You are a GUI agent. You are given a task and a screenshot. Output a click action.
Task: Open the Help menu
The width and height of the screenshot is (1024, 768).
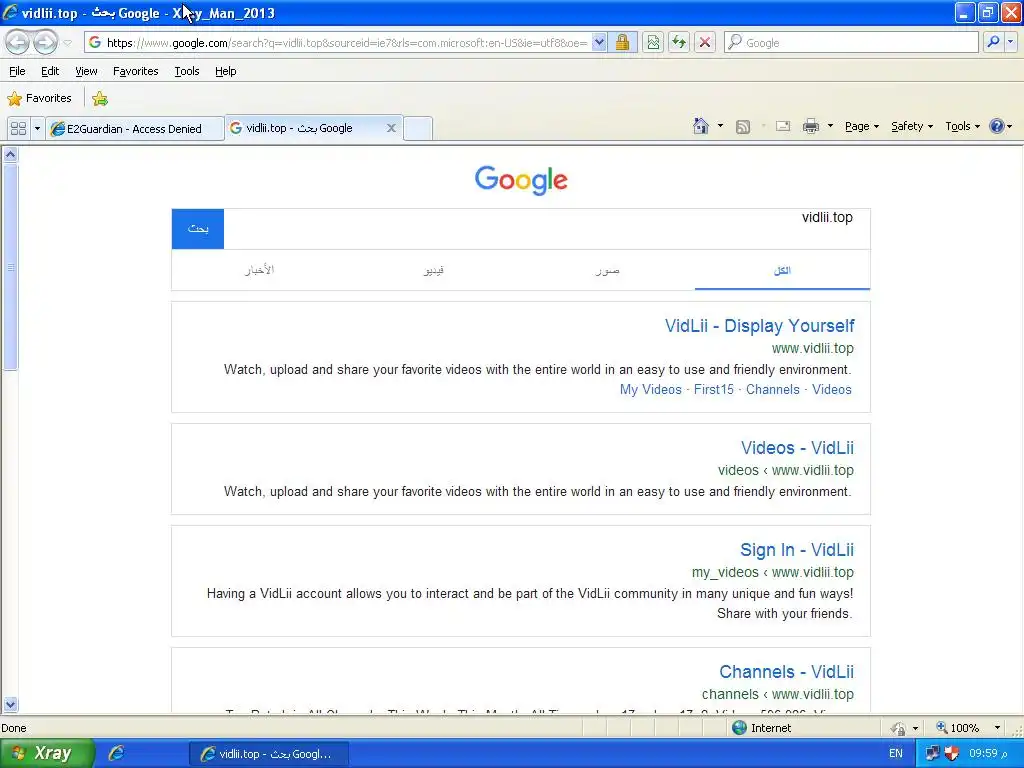point(225,71)
